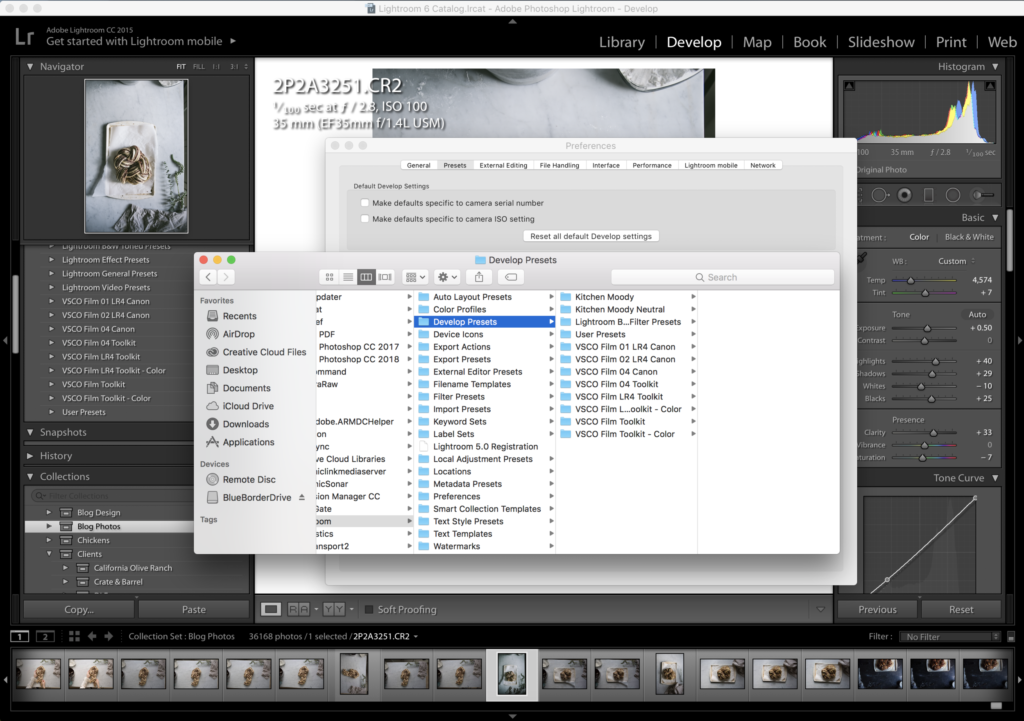Click the Previous button
This screenshot has width=1024, height=721.
pos(877,609)
